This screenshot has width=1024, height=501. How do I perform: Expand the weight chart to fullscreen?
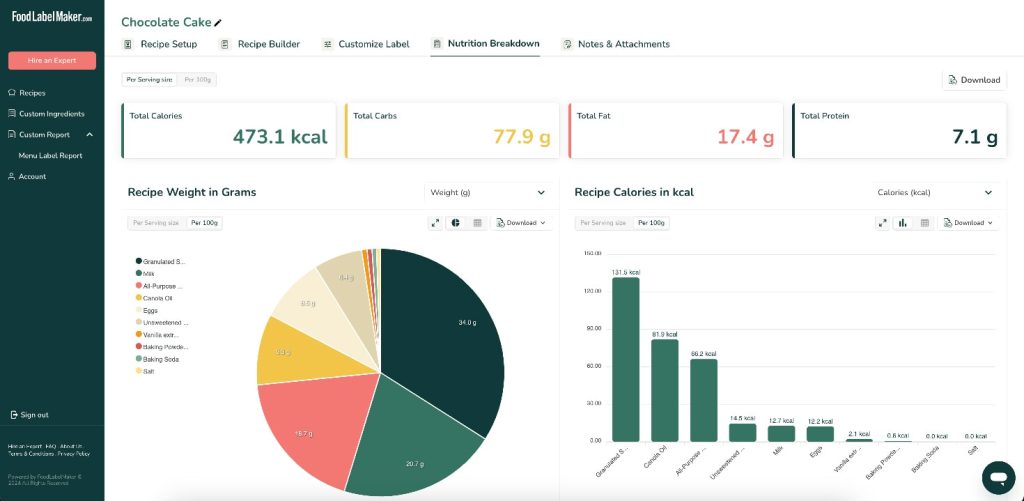point(435,223)
